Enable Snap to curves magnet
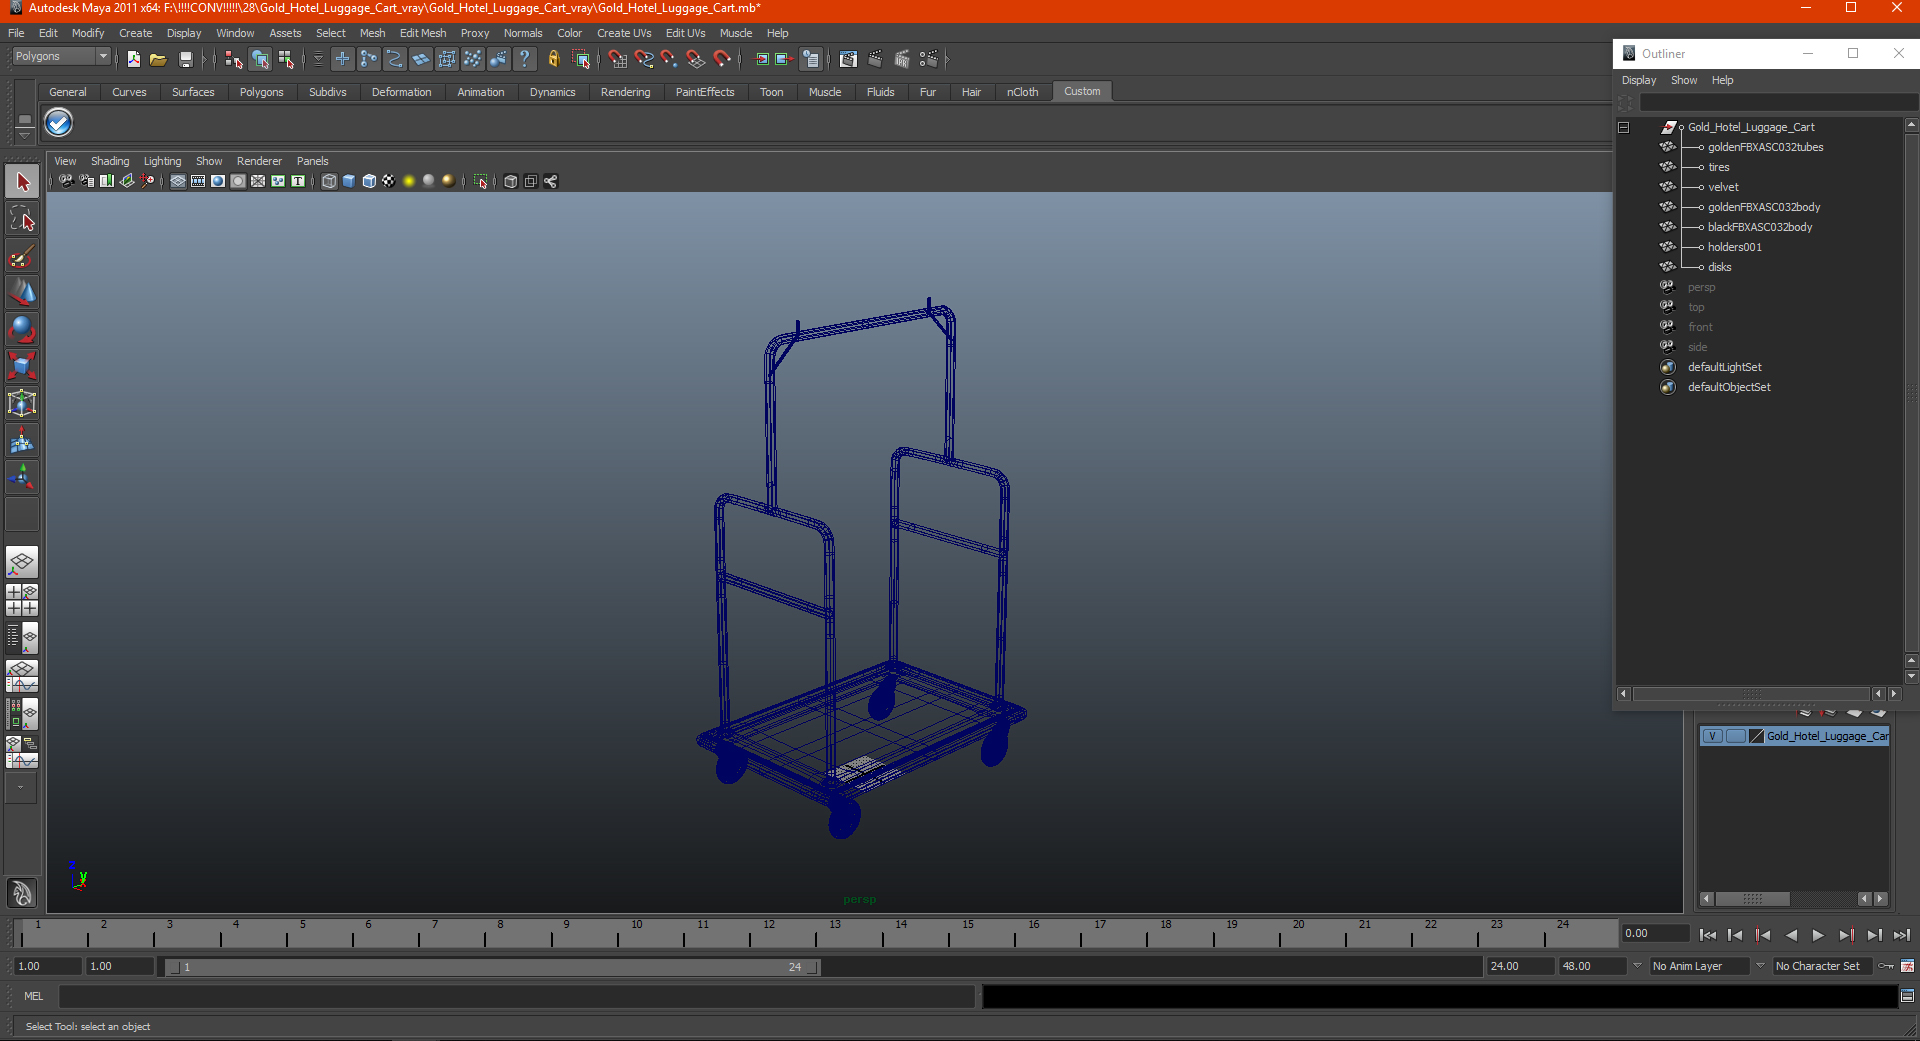Image resolution: width=1920 pixels, height=1041 pixels. coord(643,60)
